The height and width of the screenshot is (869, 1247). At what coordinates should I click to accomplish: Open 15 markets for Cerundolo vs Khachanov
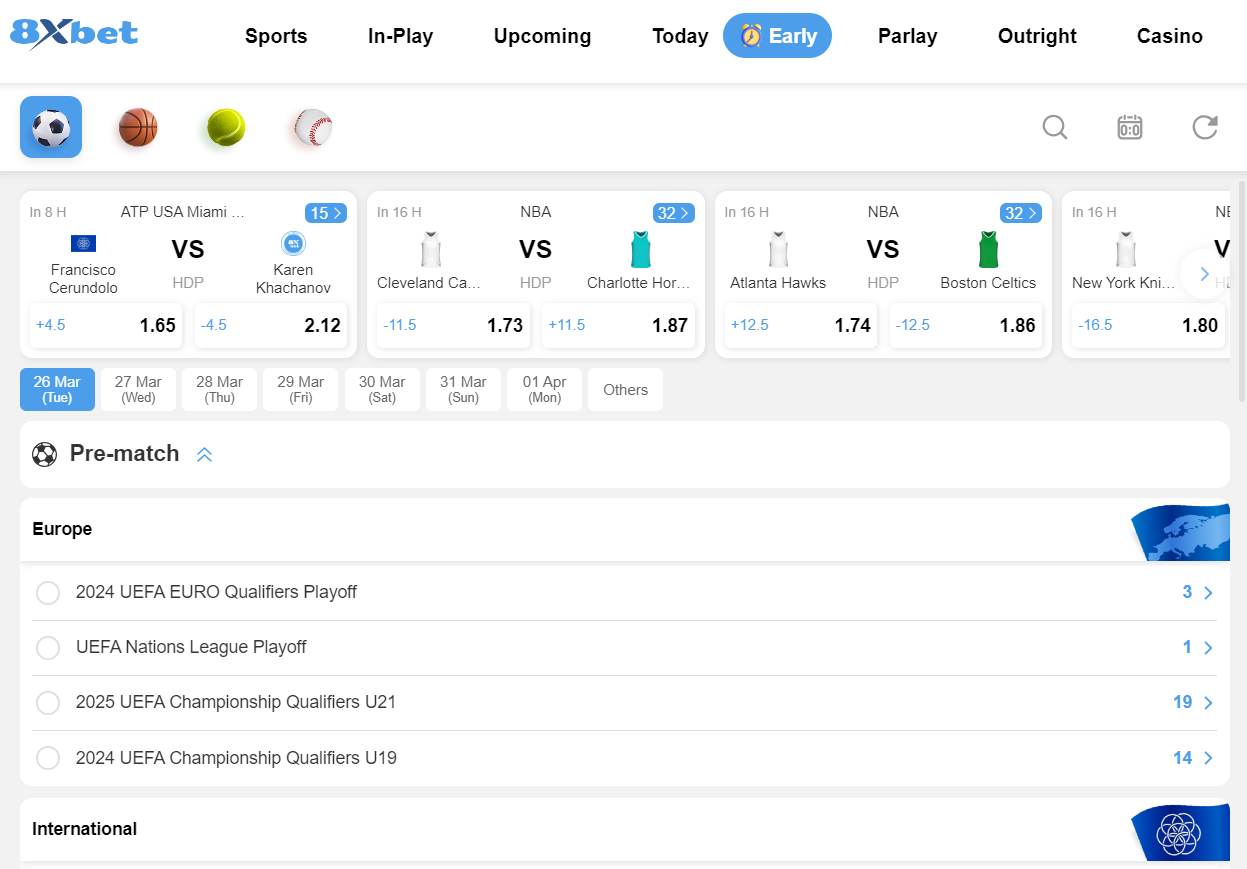[x=326, y=213]
